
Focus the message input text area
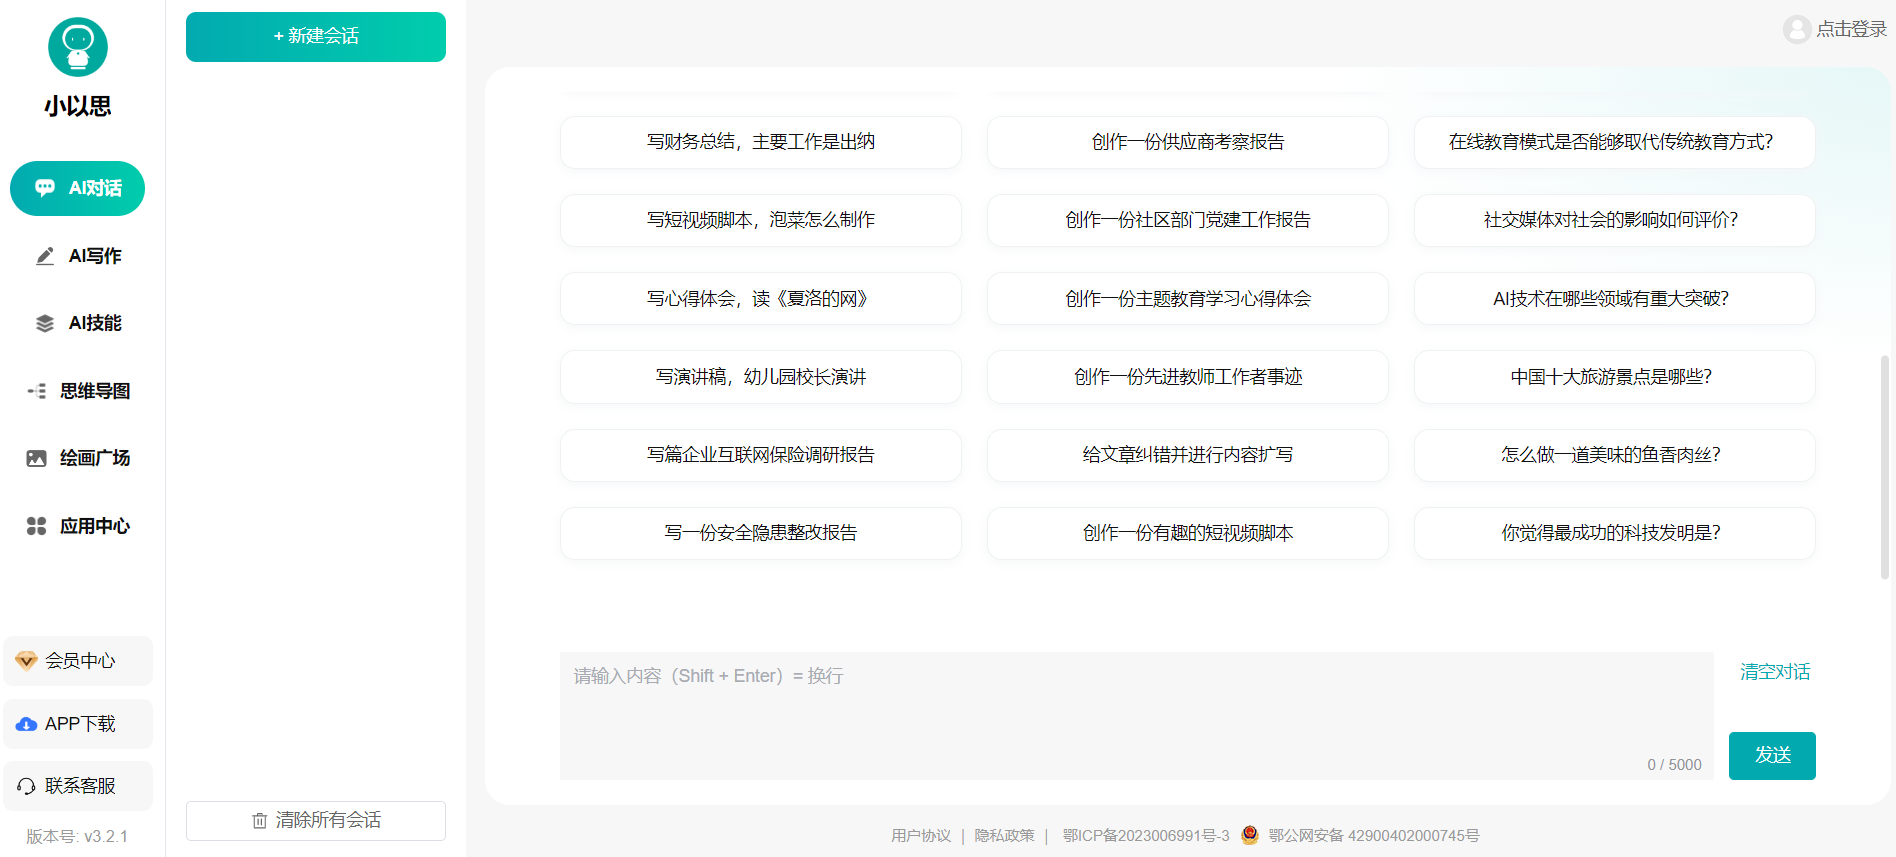coord(1136,716)
